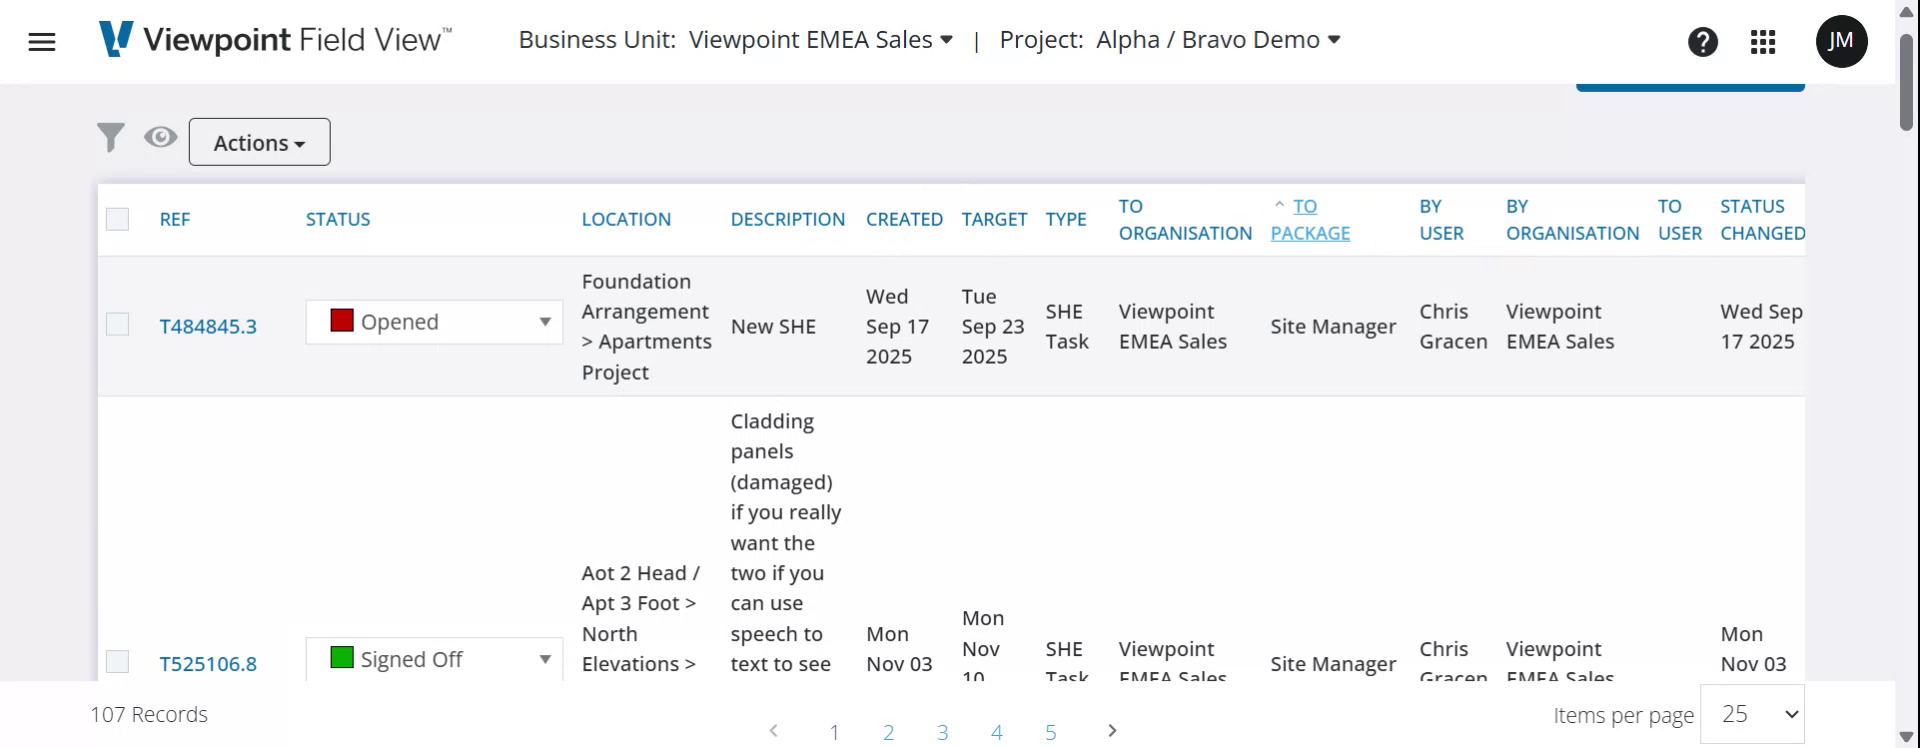Open the hamburger navigation menu
Viewport: 1920px width, 748px height.
pyautogui.click(x=42, y=42)
